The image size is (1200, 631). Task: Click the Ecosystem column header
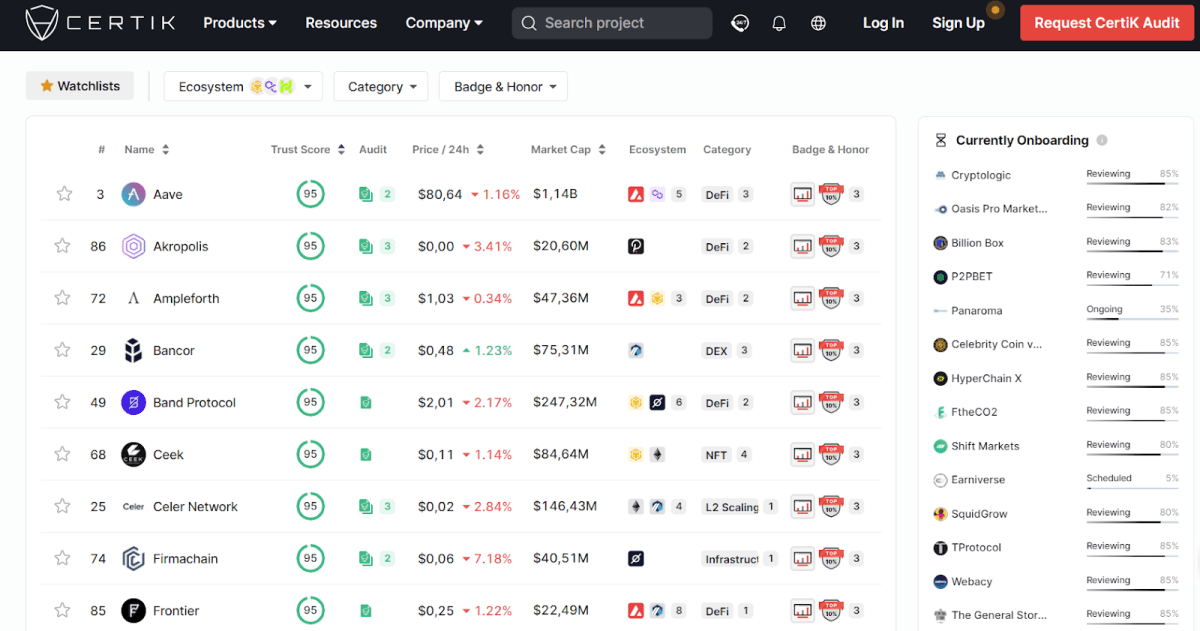click(x=657, y=150)
